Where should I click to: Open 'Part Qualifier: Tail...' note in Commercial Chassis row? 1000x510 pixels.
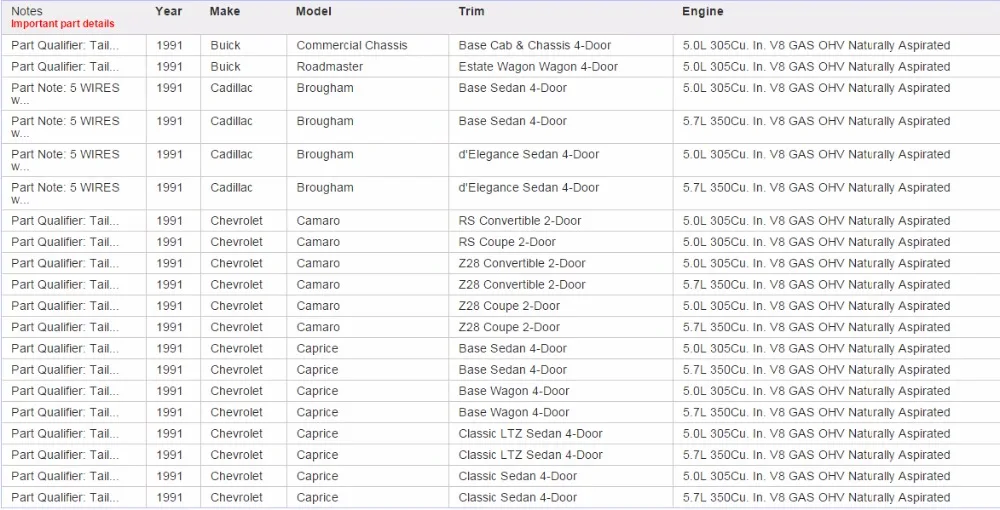(64, 45)
